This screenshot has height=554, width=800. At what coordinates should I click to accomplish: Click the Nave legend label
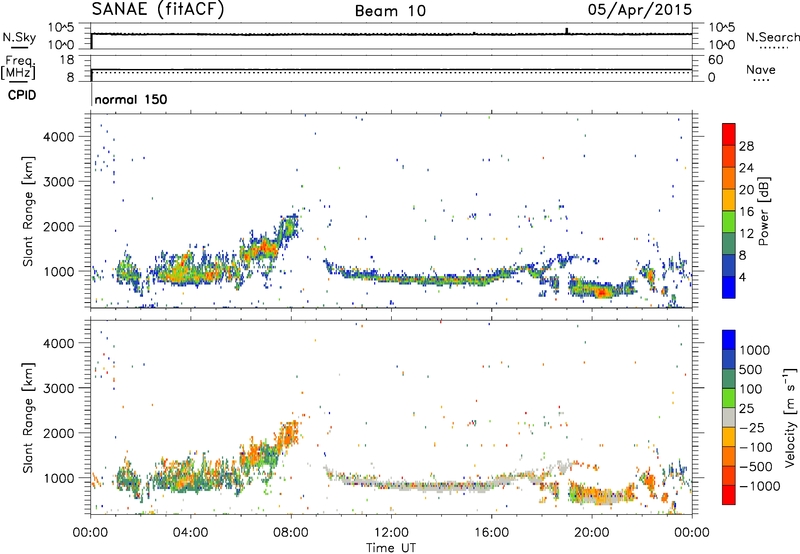[x=761, y=70]
